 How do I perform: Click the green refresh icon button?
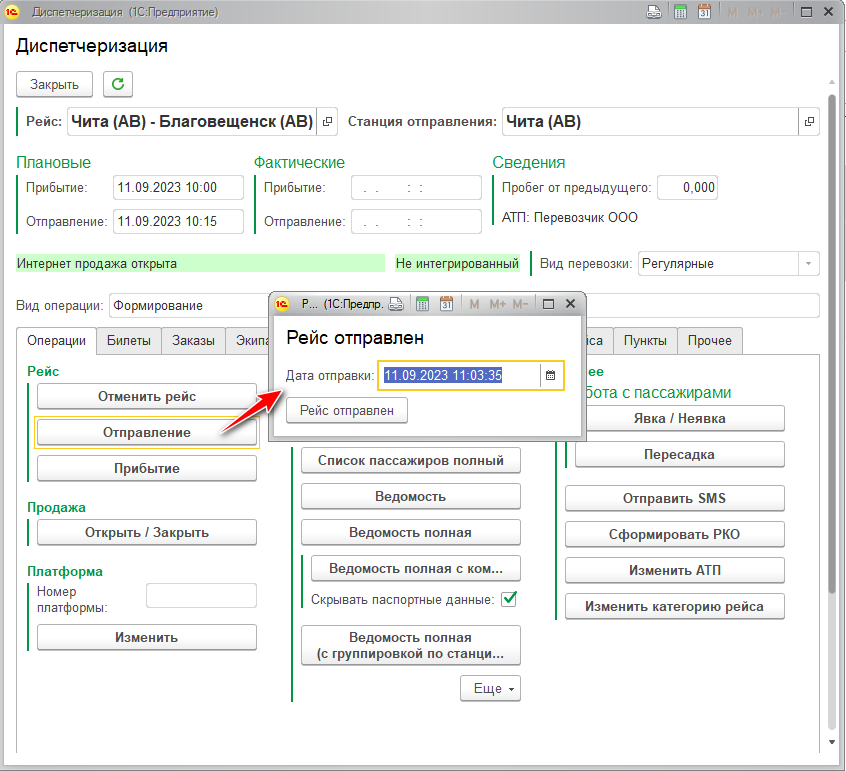coord(118,84)
